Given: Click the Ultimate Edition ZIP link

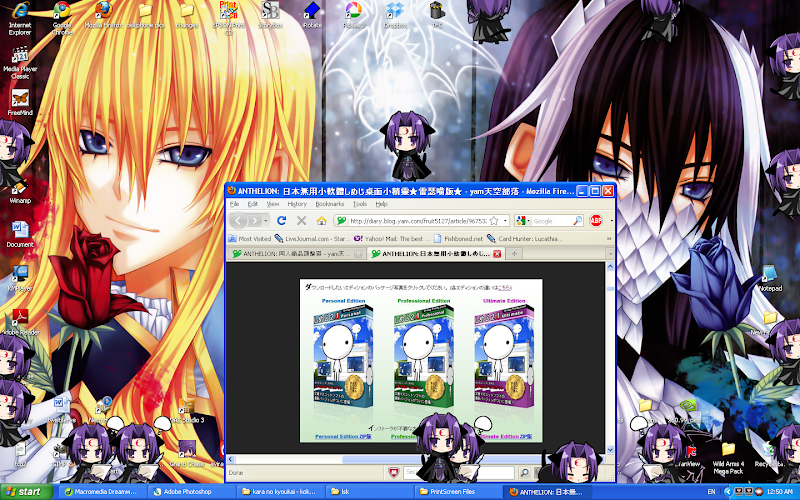Looking at the screenshot, I should pyautogui.click(x=505, y=436).
